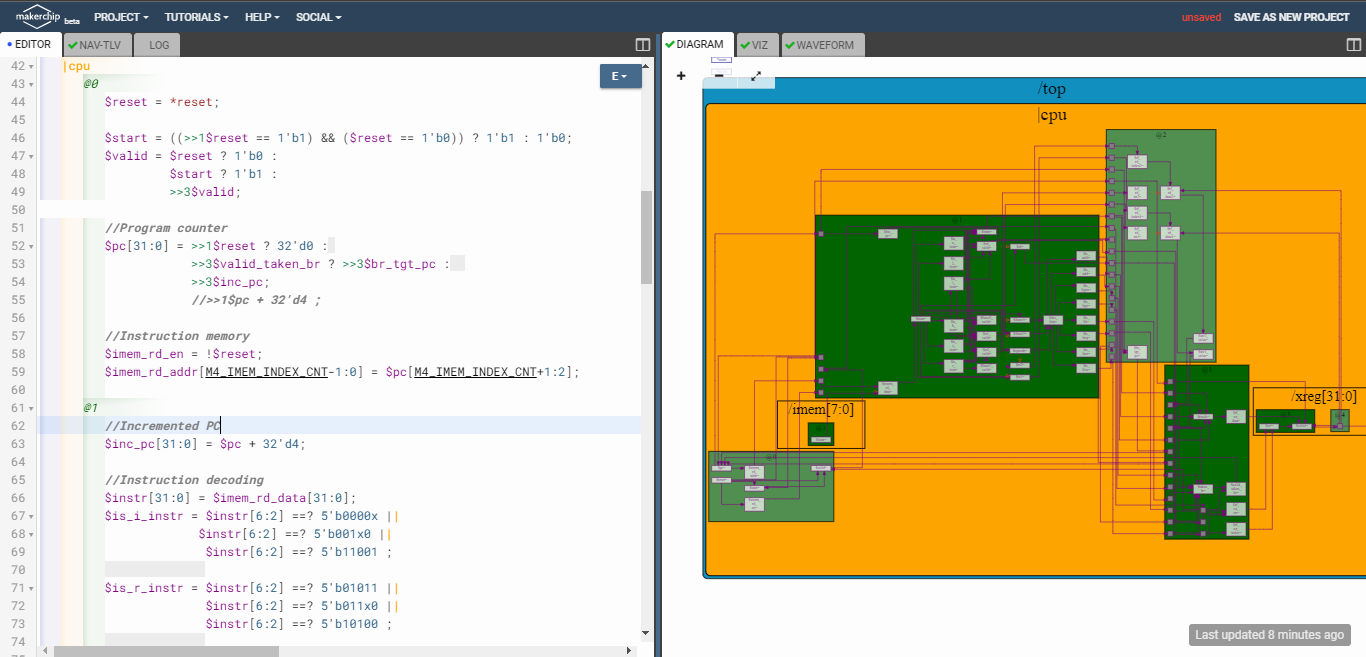Switch to the WAVEFORM tab
1366x657 pixels.
click(x=825, y=44)
